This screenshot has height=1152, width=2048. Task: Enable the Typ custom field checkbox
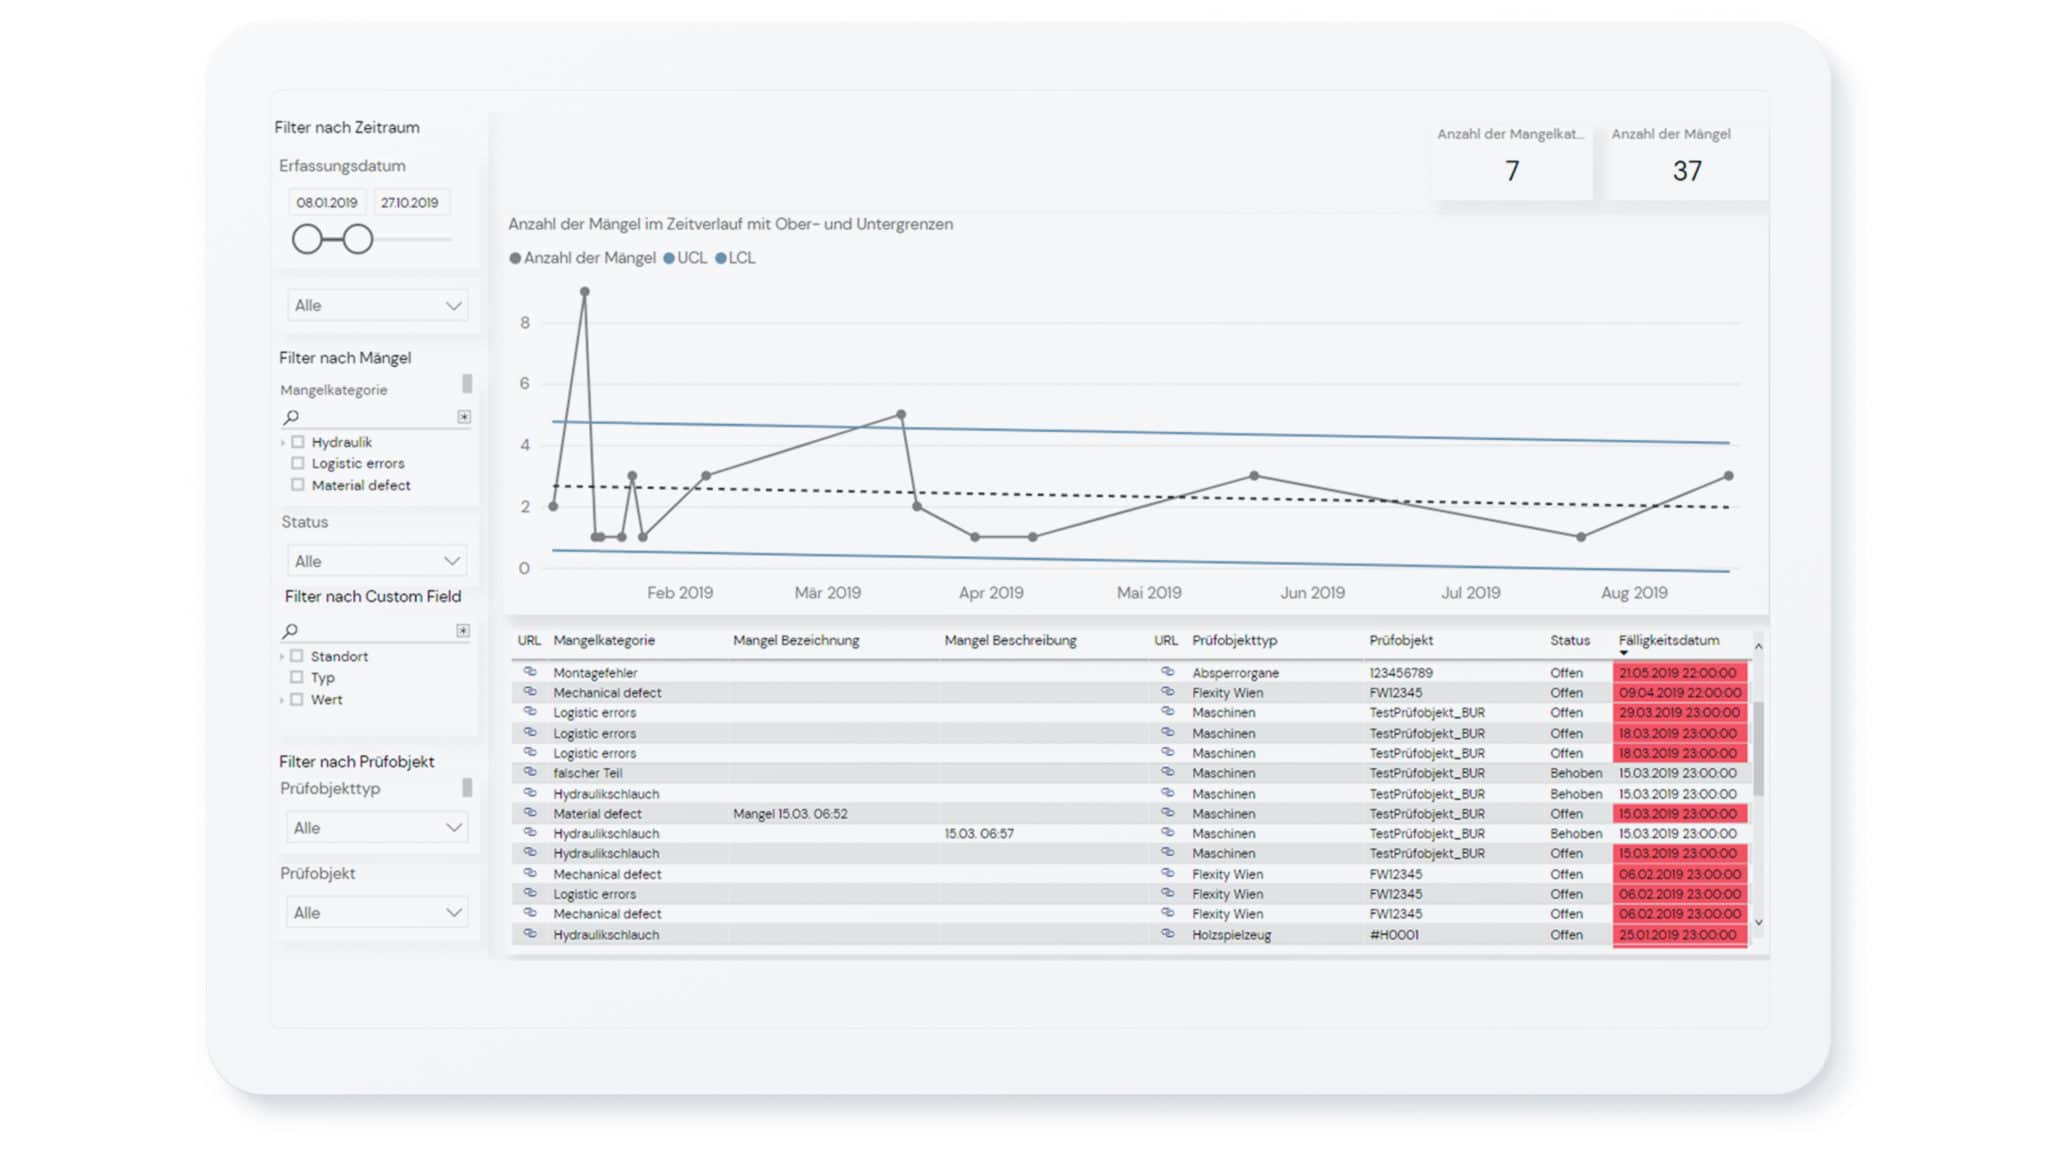(297, 677)
